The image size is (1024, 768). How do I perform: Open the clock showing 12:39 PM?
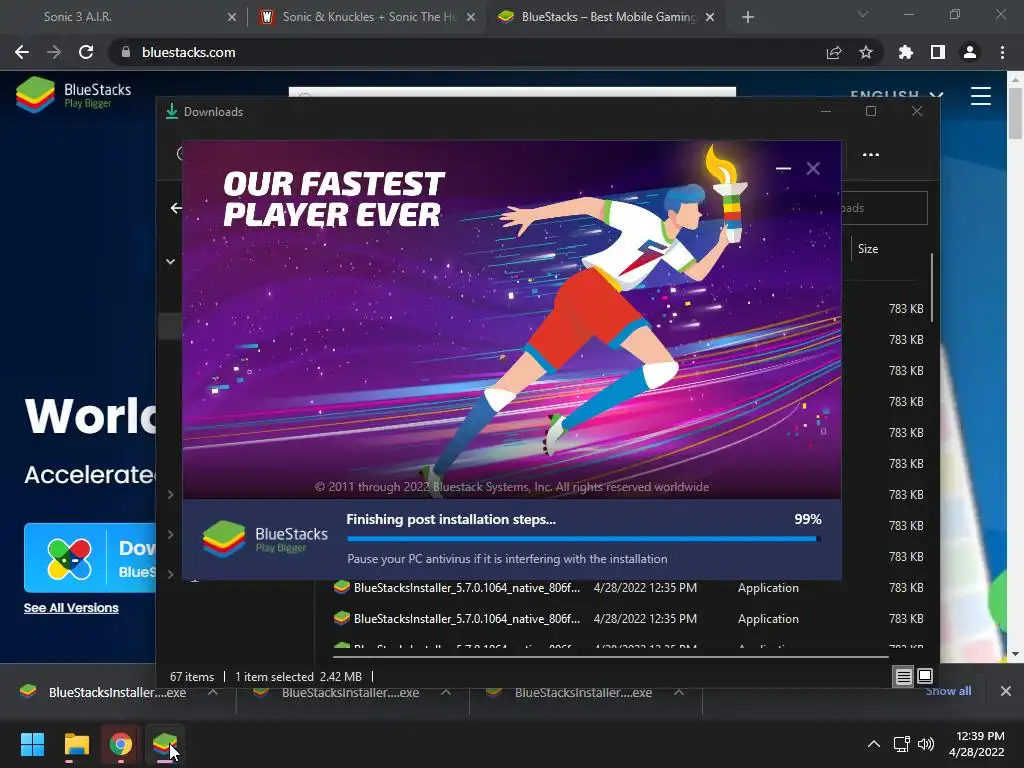(x=977, y=744)
